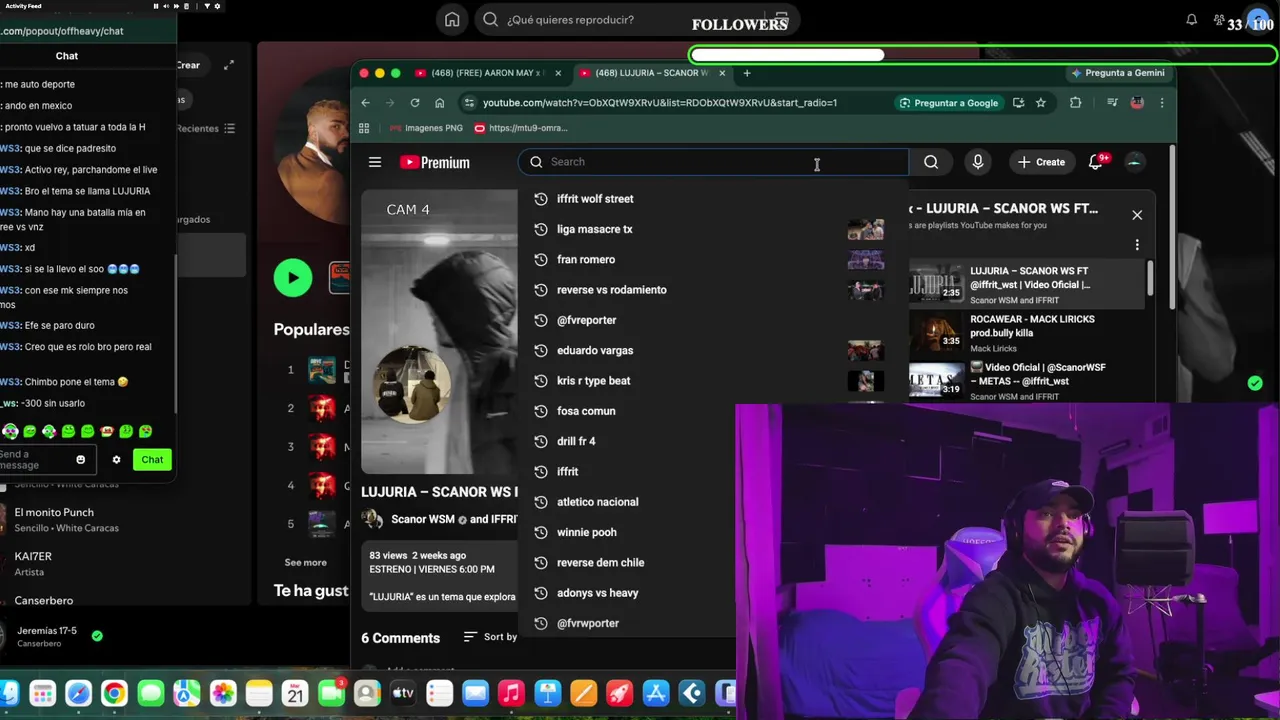Expand the Spotify library panel
1280x720 pixels.
(229, 65)
